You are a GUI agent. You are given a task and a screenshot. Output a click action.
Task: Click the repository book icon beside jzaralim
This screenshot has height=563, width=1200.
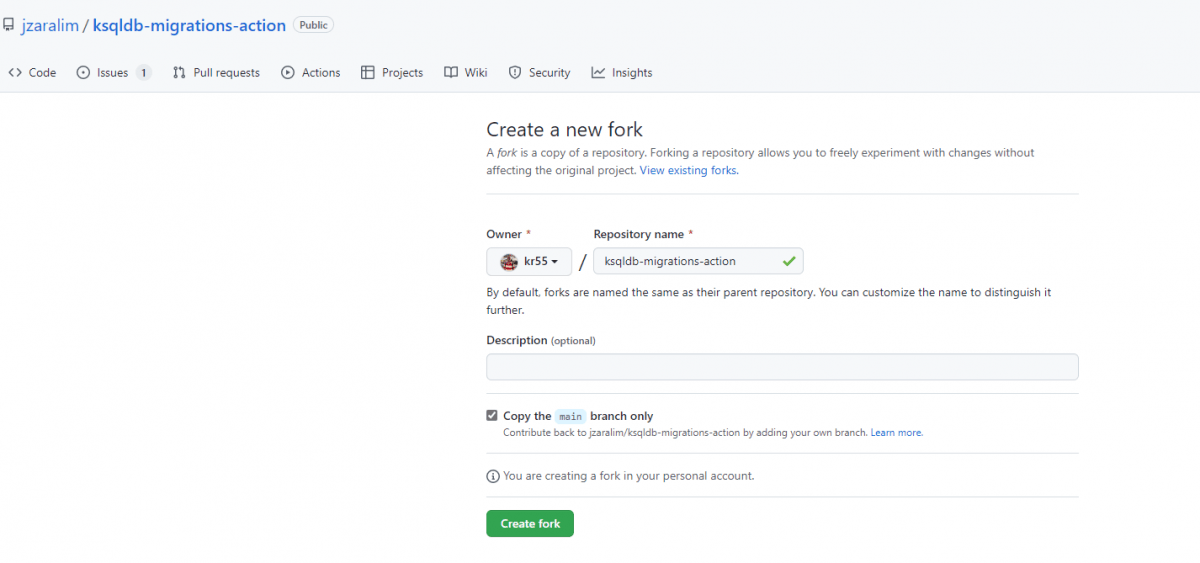coord(8,25)
